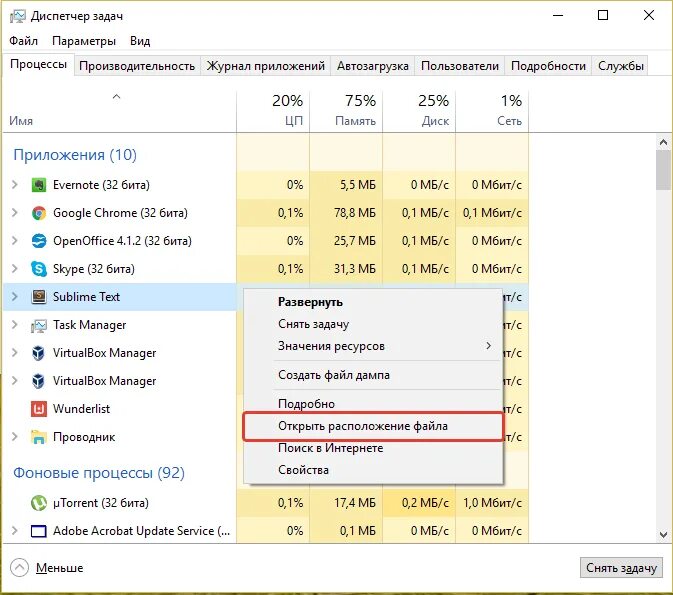The image size is (673, 595).
Task: Click the Снять задачу button at bottom
Action: point(621,568)
